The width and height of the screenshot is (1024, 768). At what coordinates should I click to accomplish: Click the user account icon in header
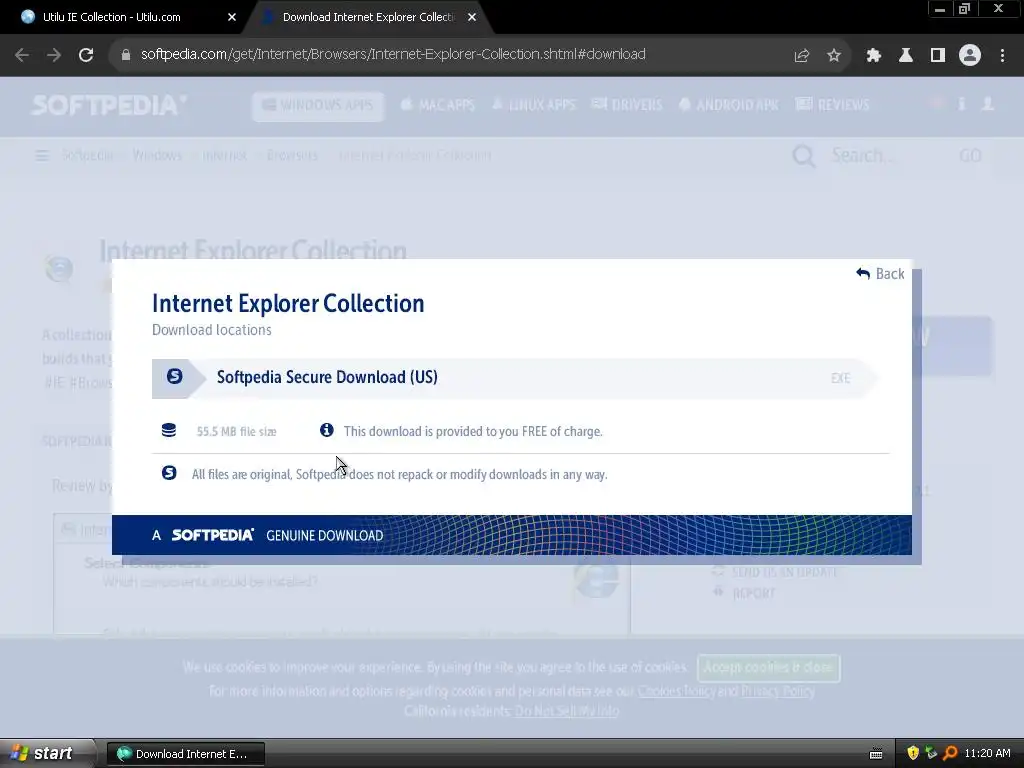pos(988,104)
